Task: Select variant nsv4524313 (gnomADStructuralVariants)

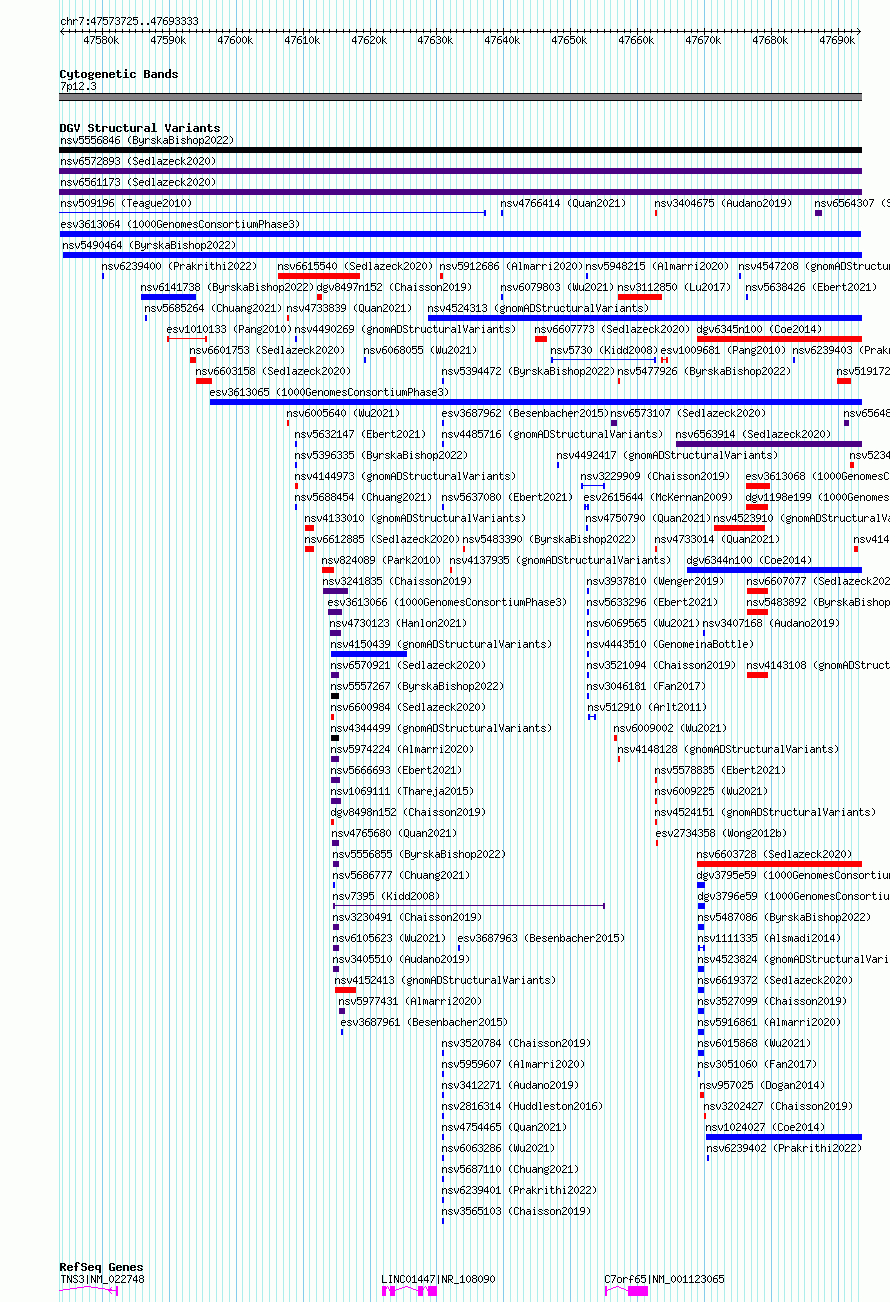Action: [x=538, y=308]
